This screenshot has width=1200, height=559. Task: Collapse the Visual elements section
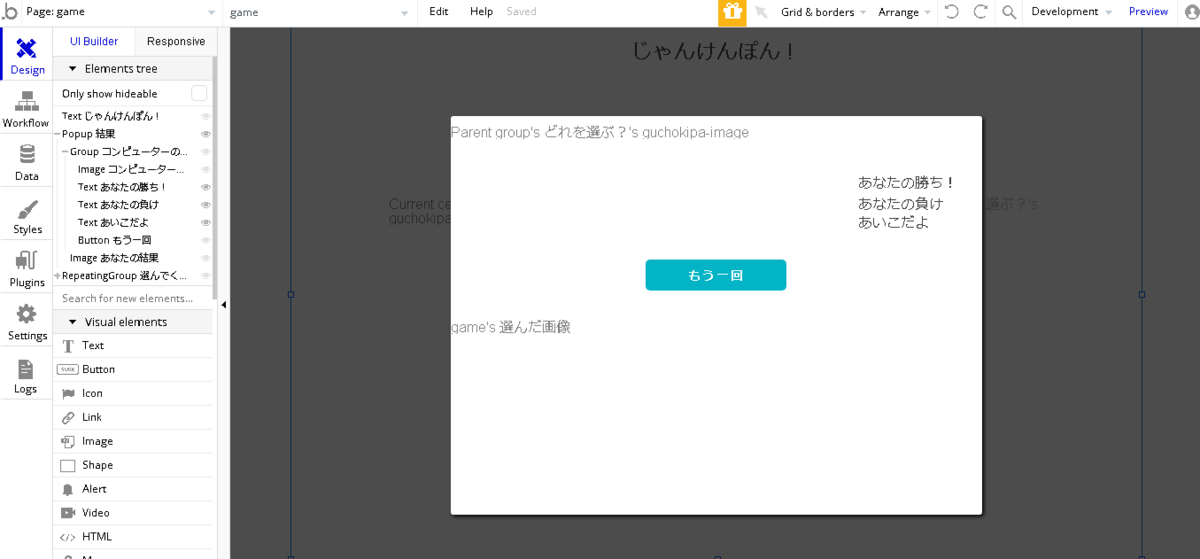tap(72, 322)
